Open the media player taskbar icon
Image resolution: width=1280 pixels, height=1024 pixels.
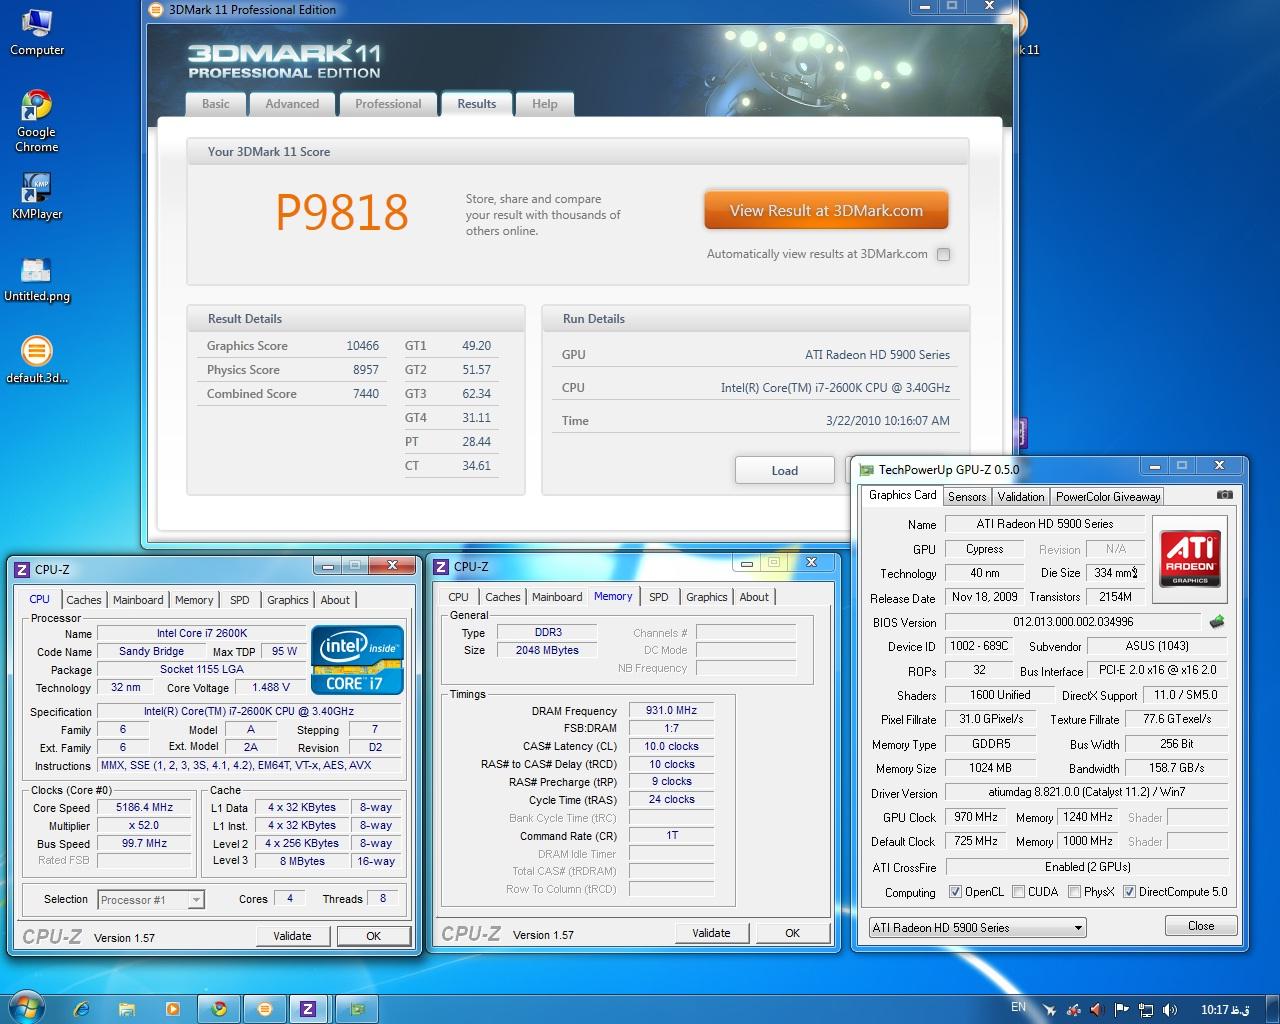(x=173, y=1009)
